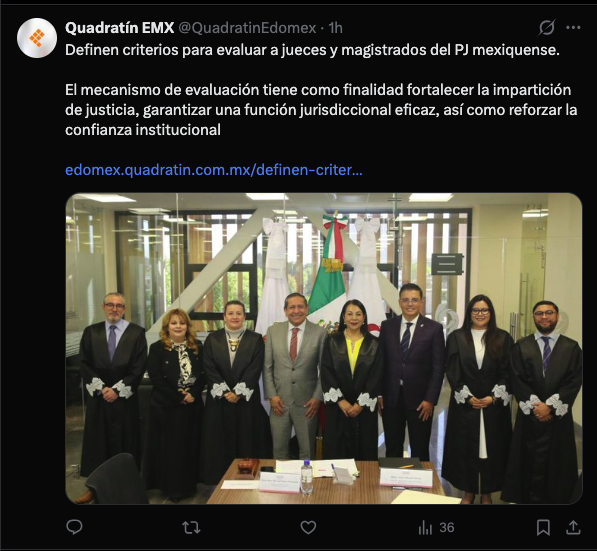
Task: Open the edomex.quadratin.com.mx article link
Action: tap(214, 170)
